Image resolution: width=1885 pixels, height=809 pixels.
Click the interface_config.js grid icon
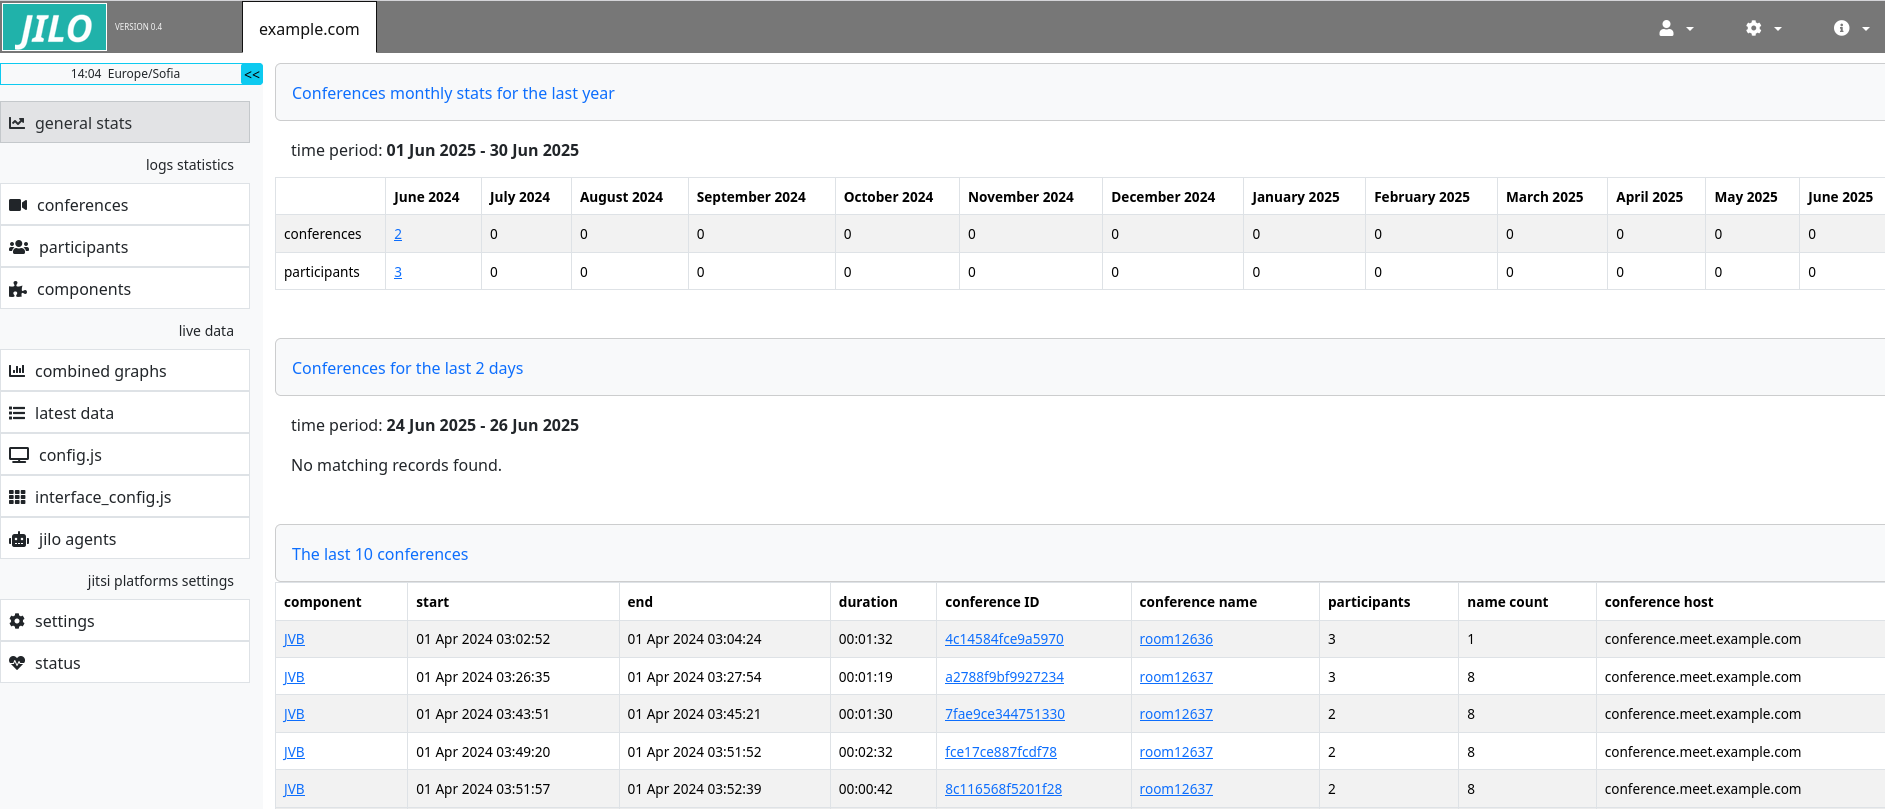coord(17,497)
